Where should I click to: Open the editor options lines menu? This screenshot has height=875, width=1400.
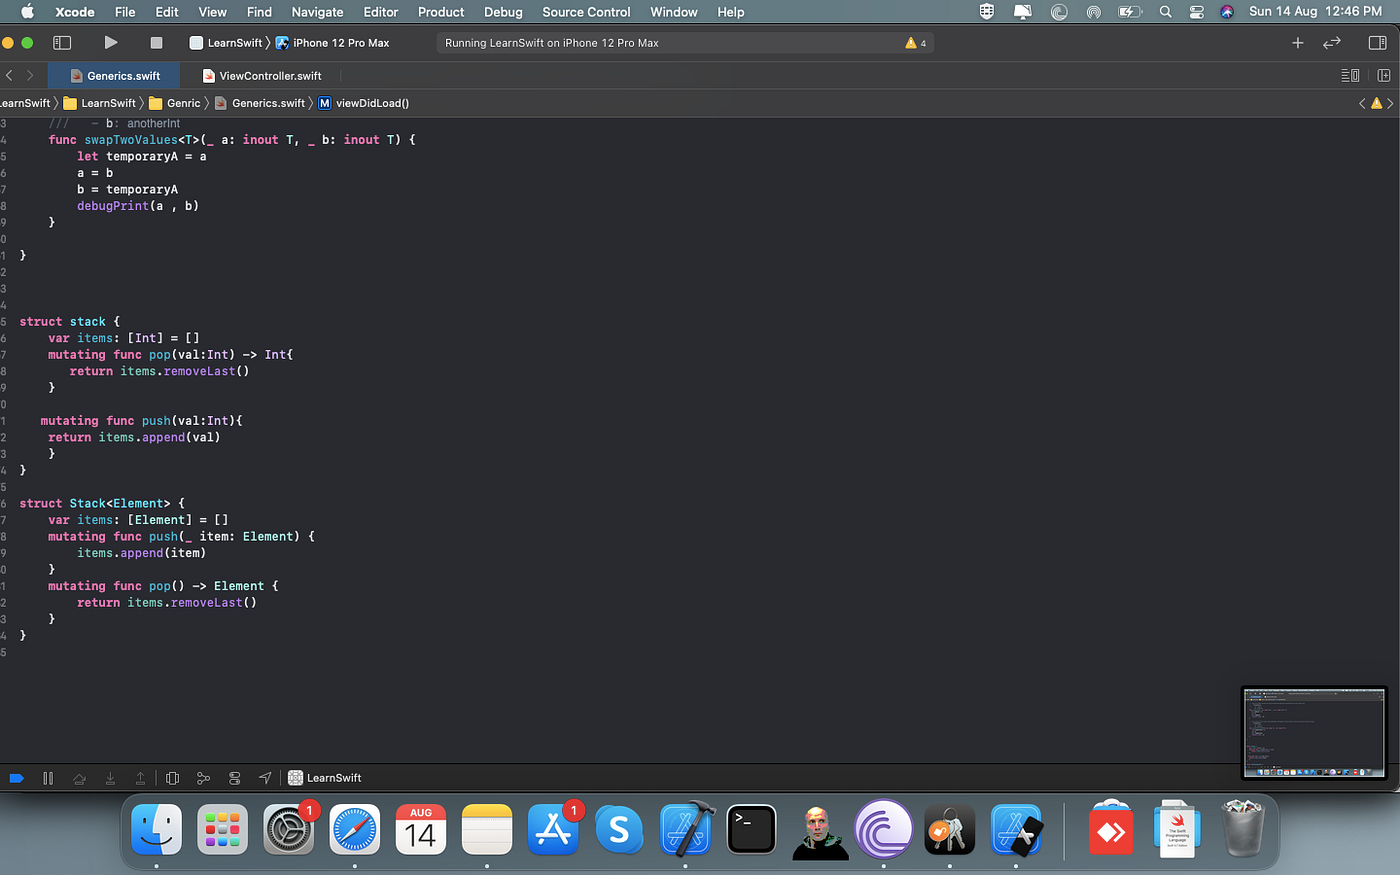pyautogui.click(x=1350, y=76)
